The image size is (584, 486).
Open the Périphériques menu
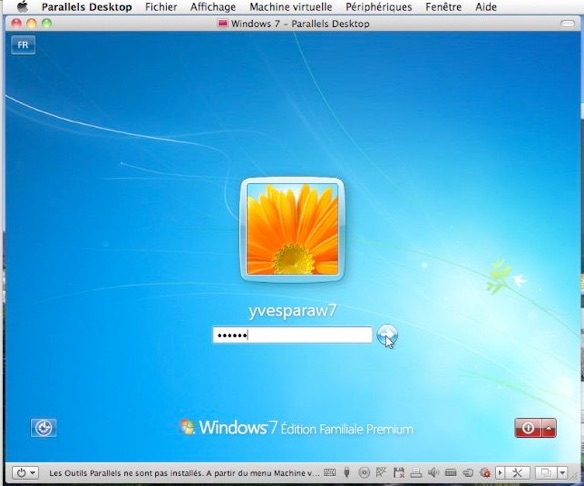(x=378, y=7)
